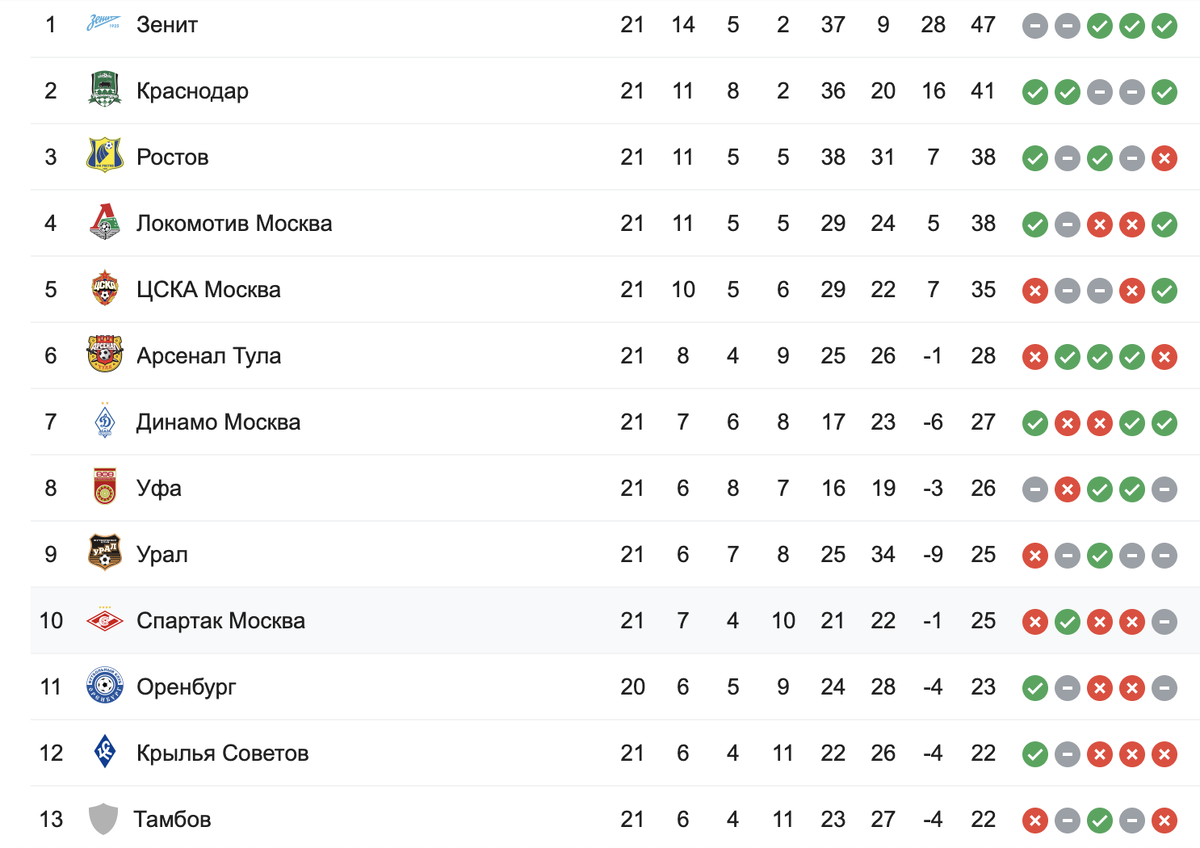Click the Lokomotiv Moscow logo
Viewport: 1200px width, 848px height.
tap(104, 223)
